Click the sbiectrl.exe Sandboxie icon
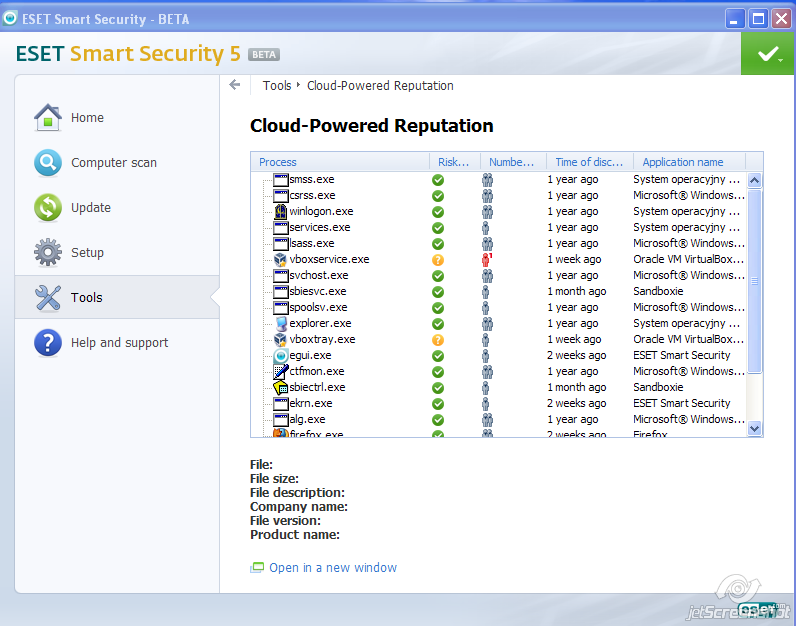 click(280, 387)
